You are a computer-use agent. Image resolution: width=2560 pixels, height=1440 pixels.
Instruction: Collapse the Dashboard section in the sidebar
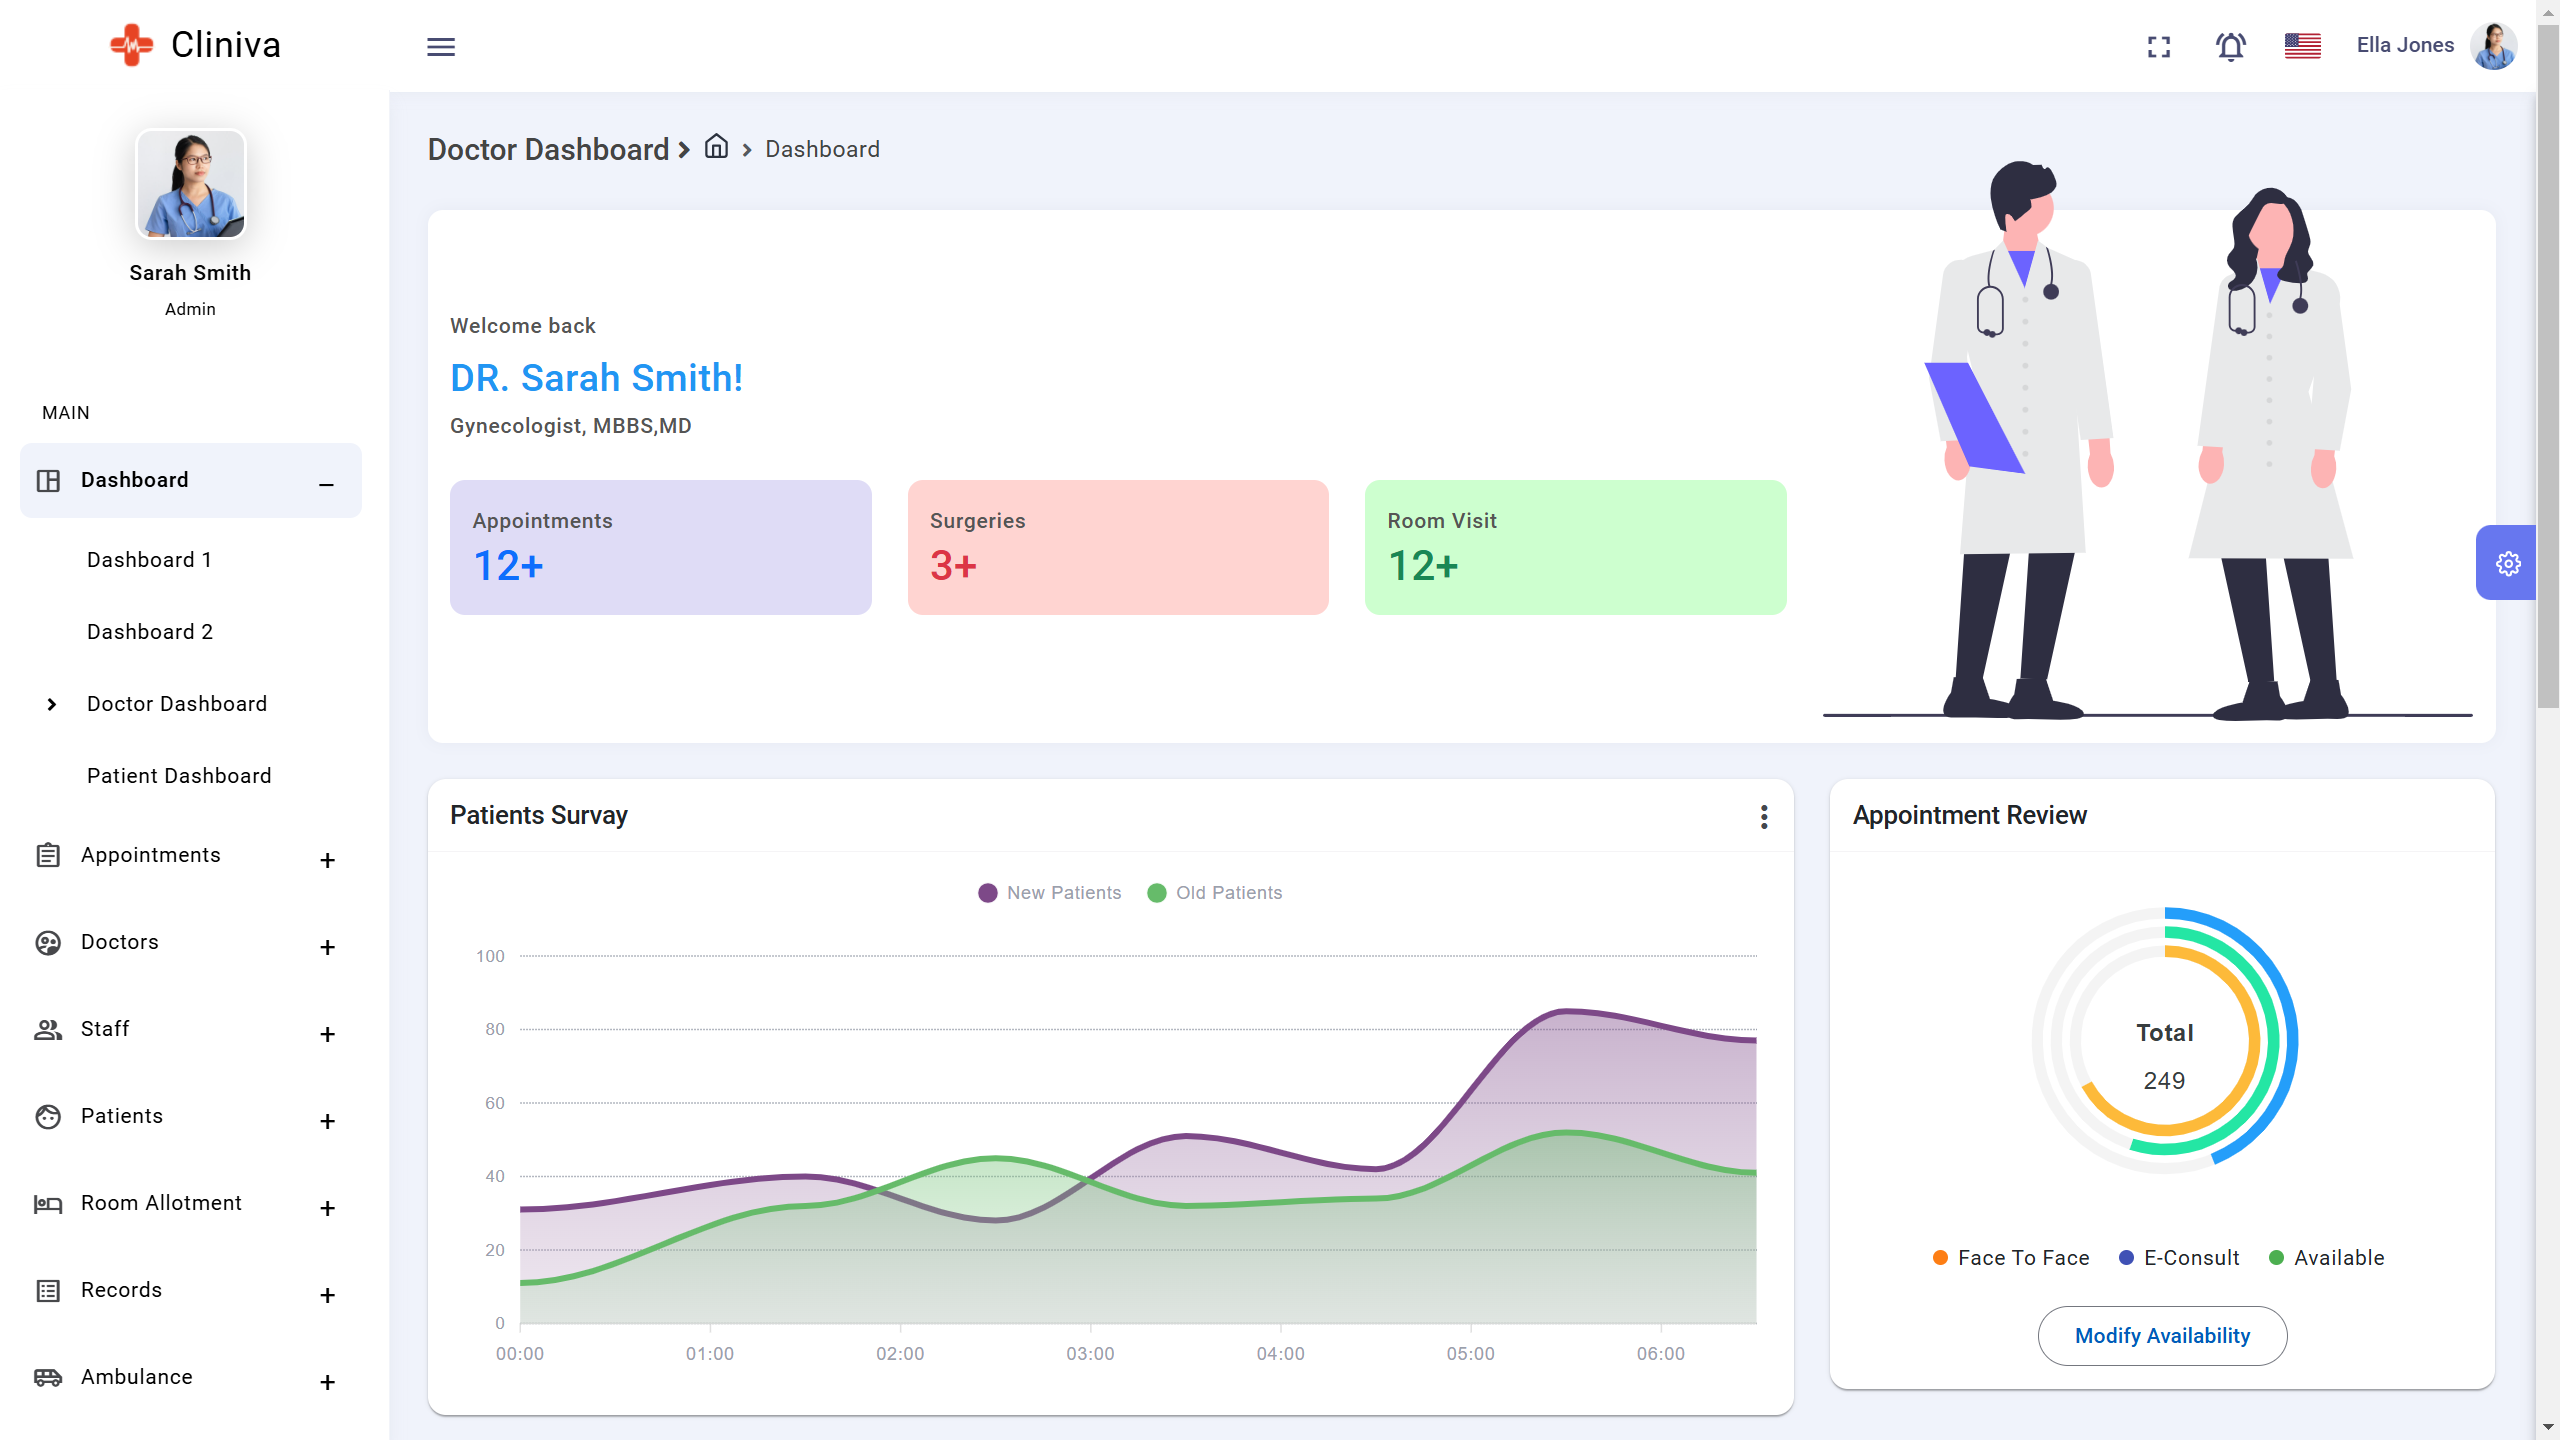(x=325, y=485)
